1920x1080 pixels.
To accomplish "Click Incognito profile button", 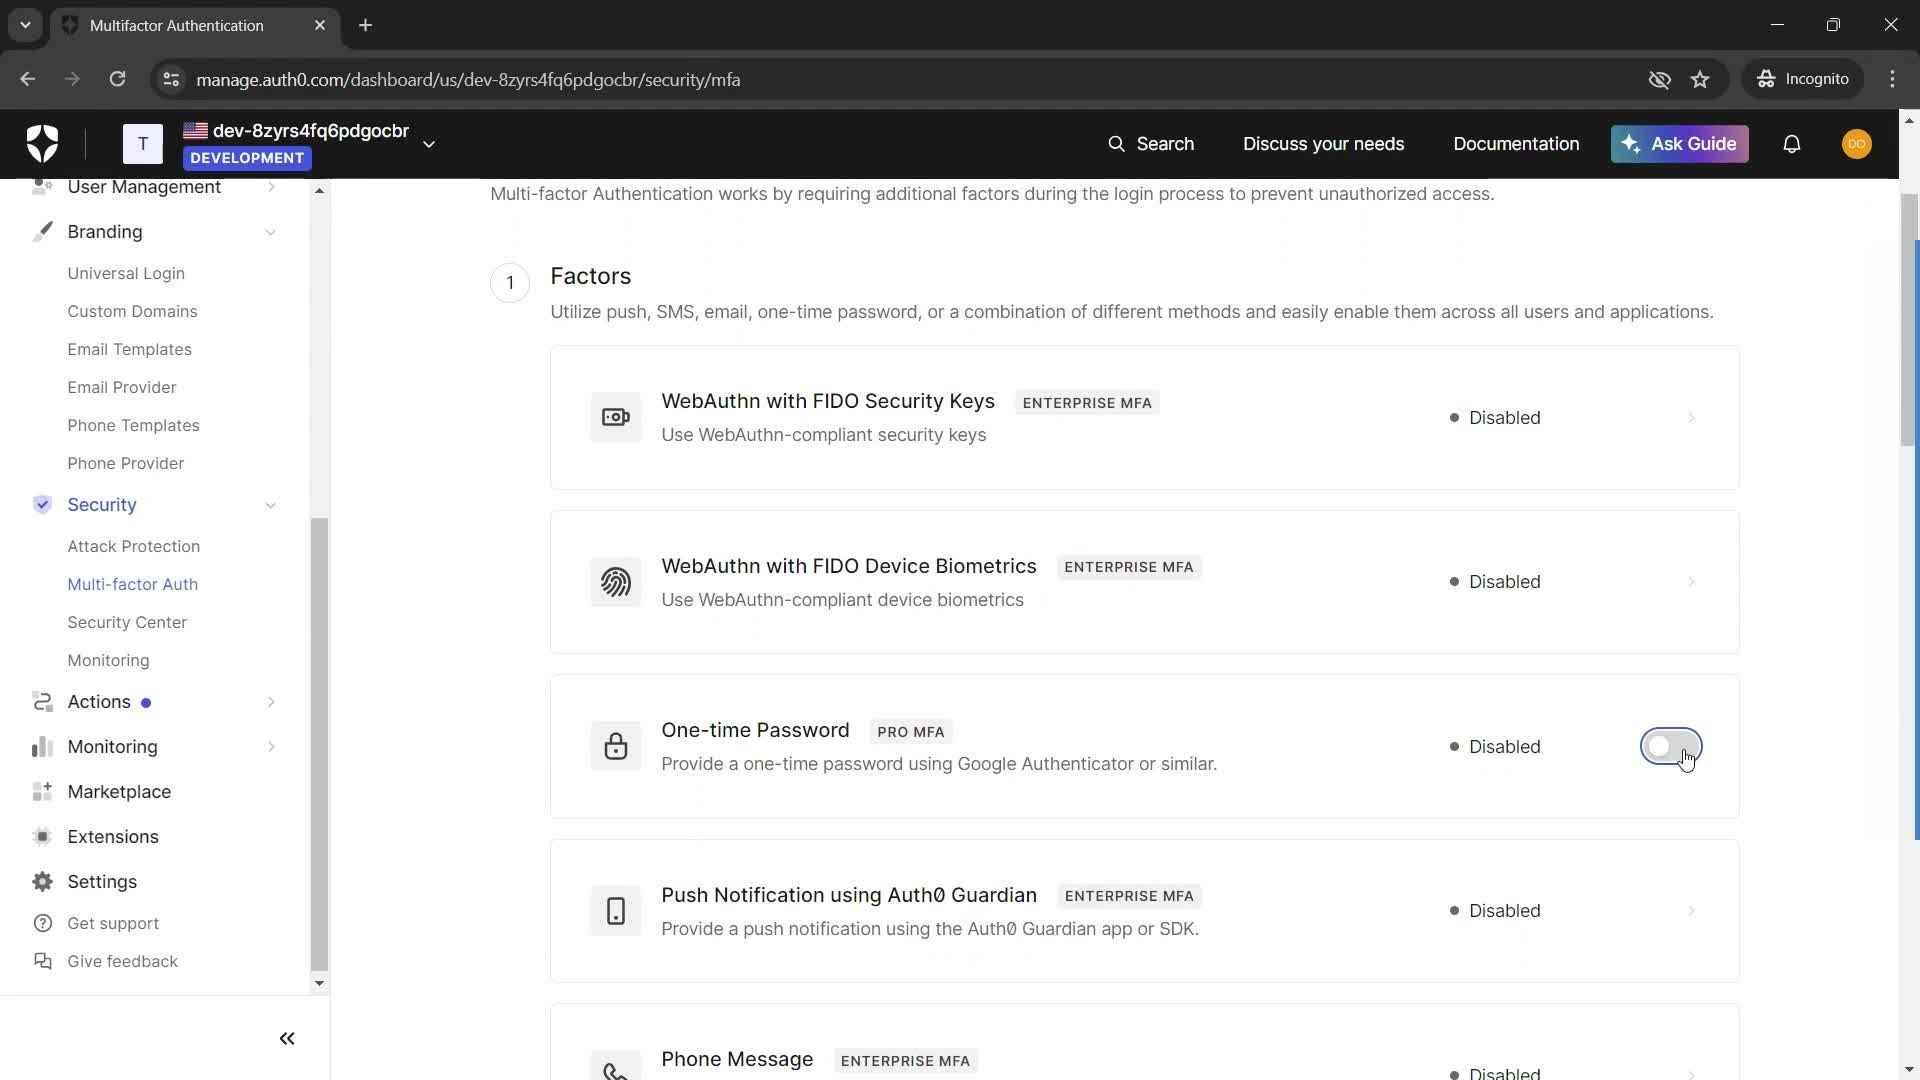I will click(x=1803, y=79).
